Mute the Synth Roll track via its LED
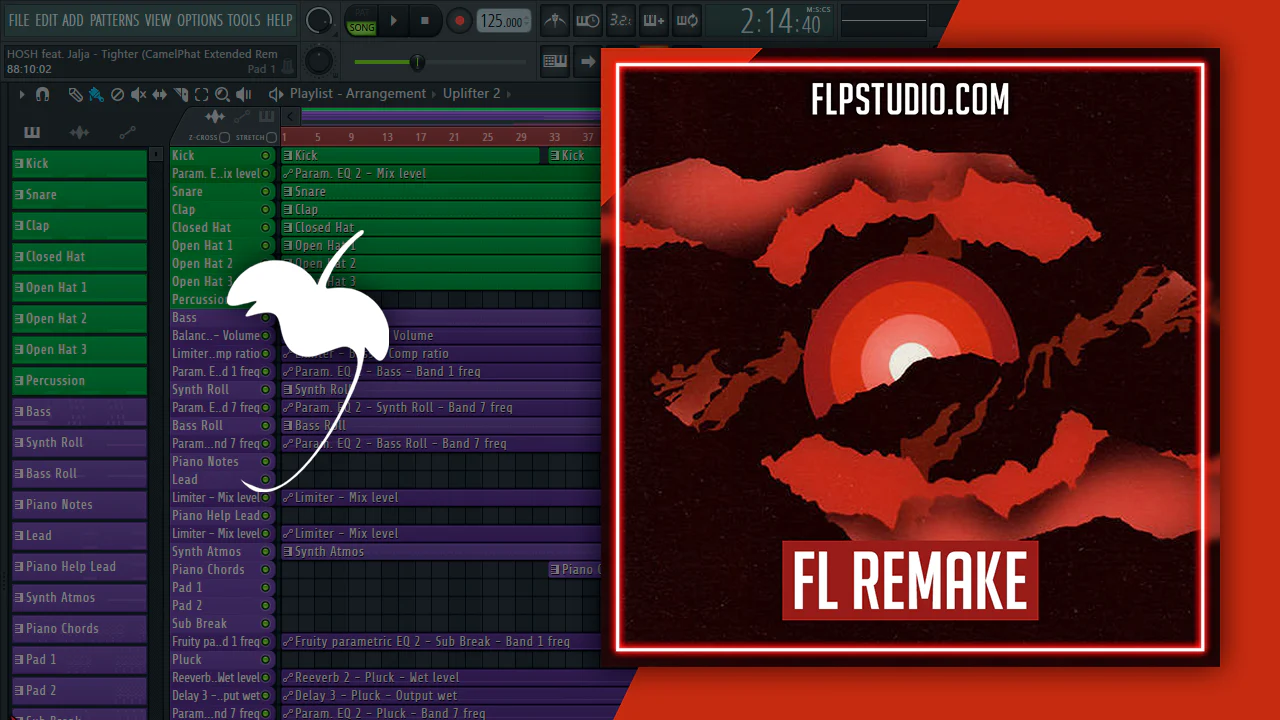The image size is (1280, 720). click(x=265, y=390)
